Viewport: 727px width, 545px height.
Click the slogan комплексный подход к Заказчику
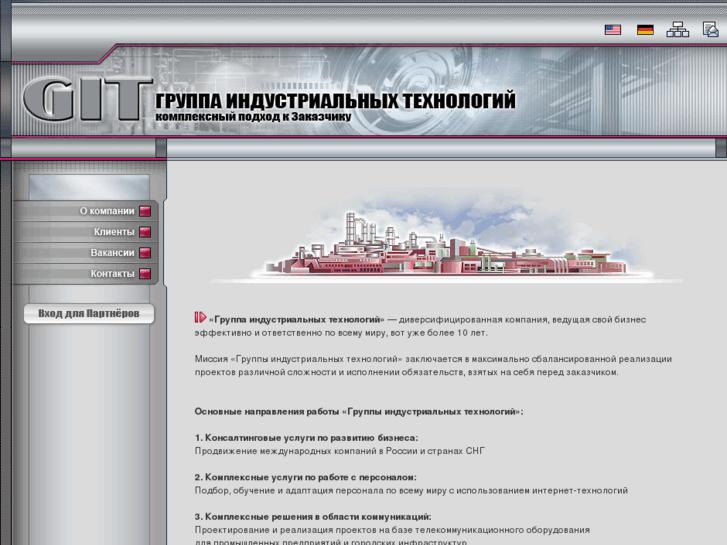tap(253, 116)
